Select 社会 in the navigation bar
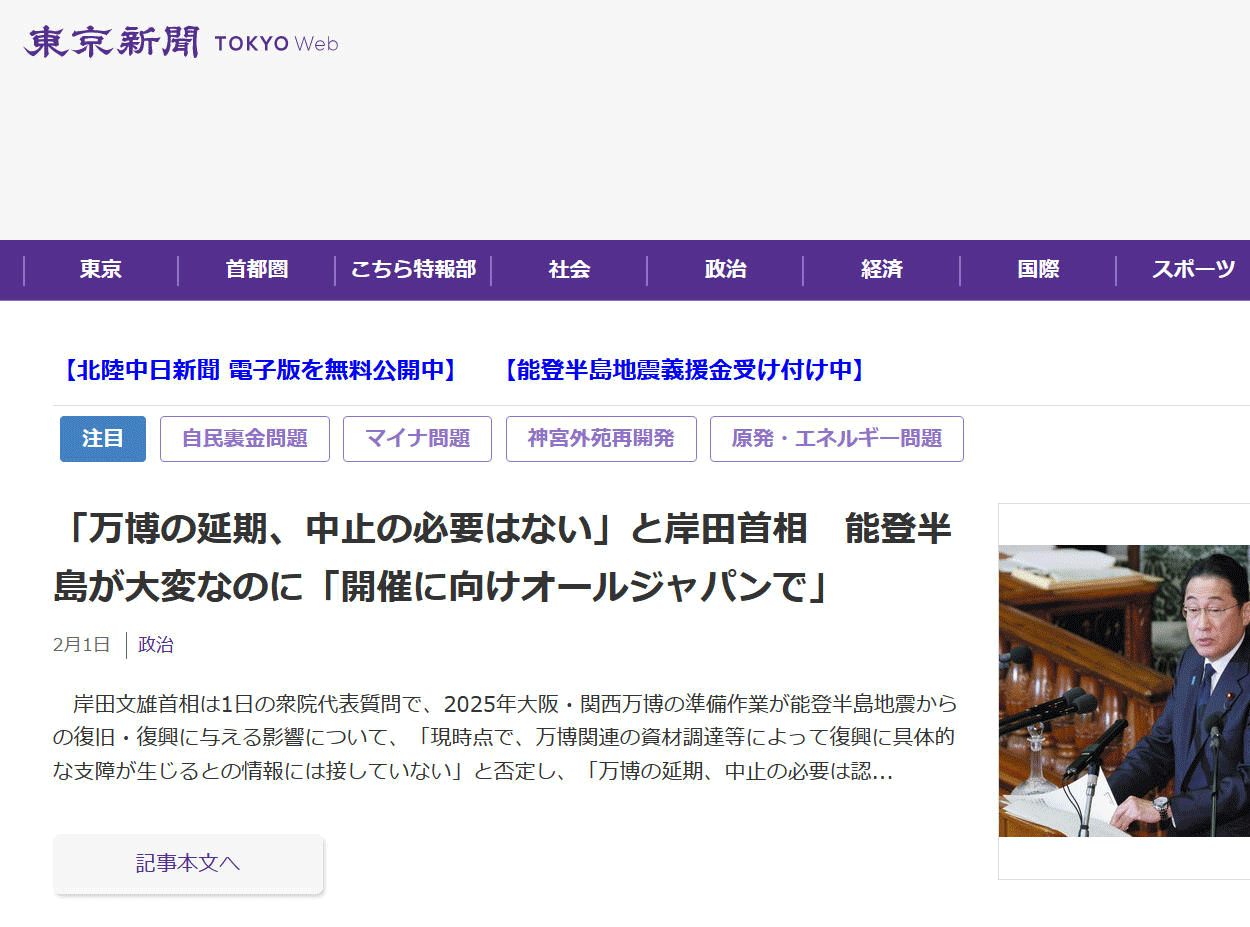Image resolution: width=1250 pixels, height=927 pixels. (x=569, y=270)
